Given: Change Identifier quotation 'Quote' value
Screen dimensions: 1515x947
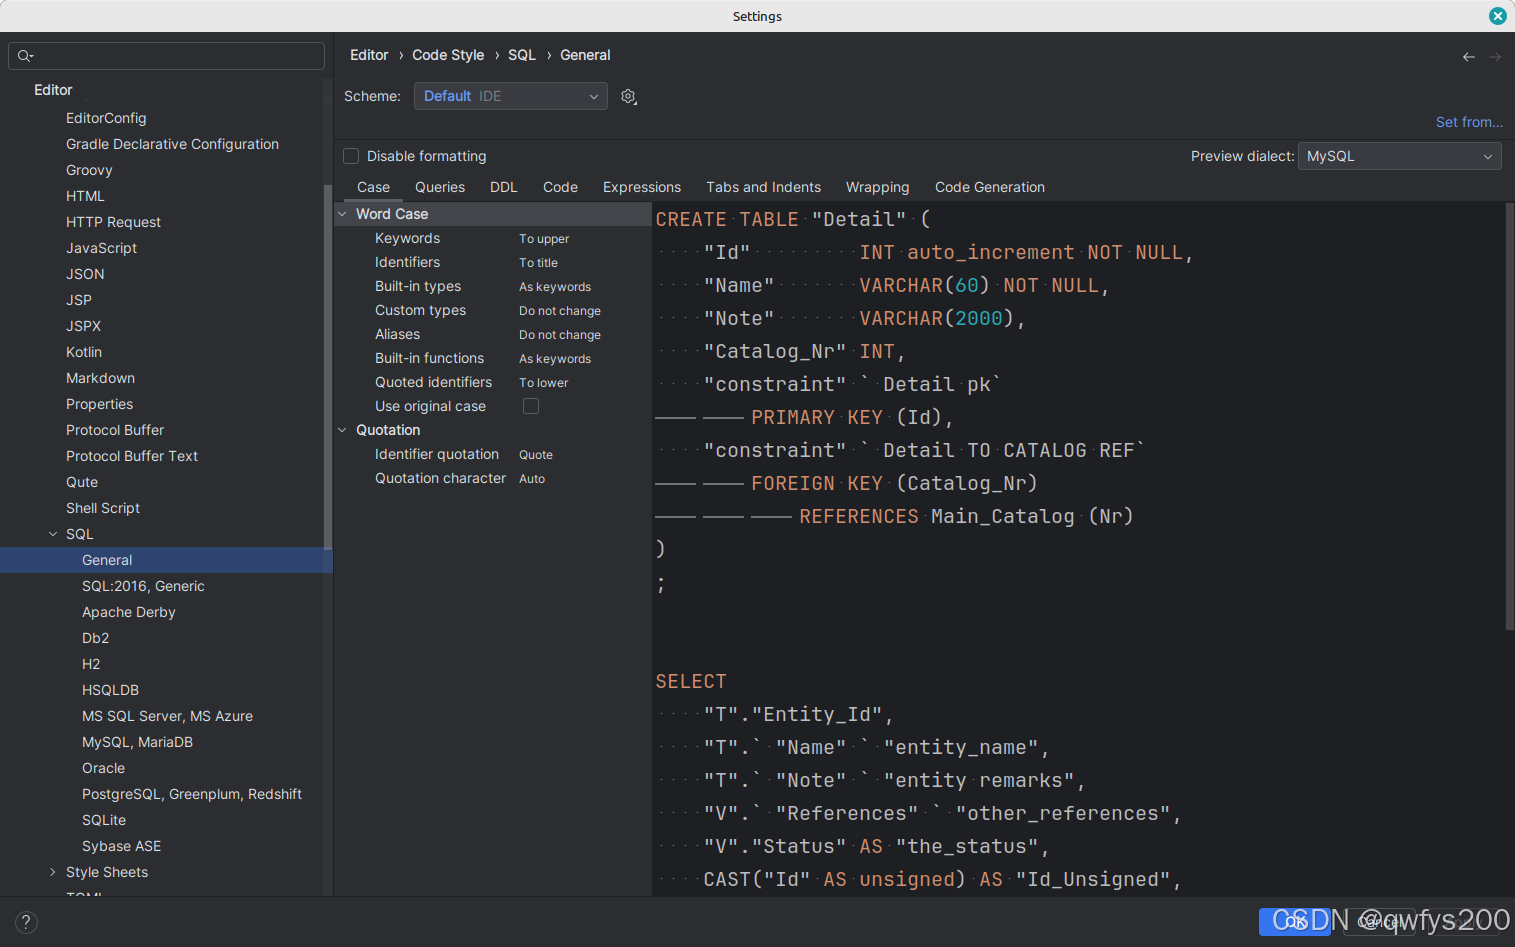Looking at the screenshot, I should [535, 455].
